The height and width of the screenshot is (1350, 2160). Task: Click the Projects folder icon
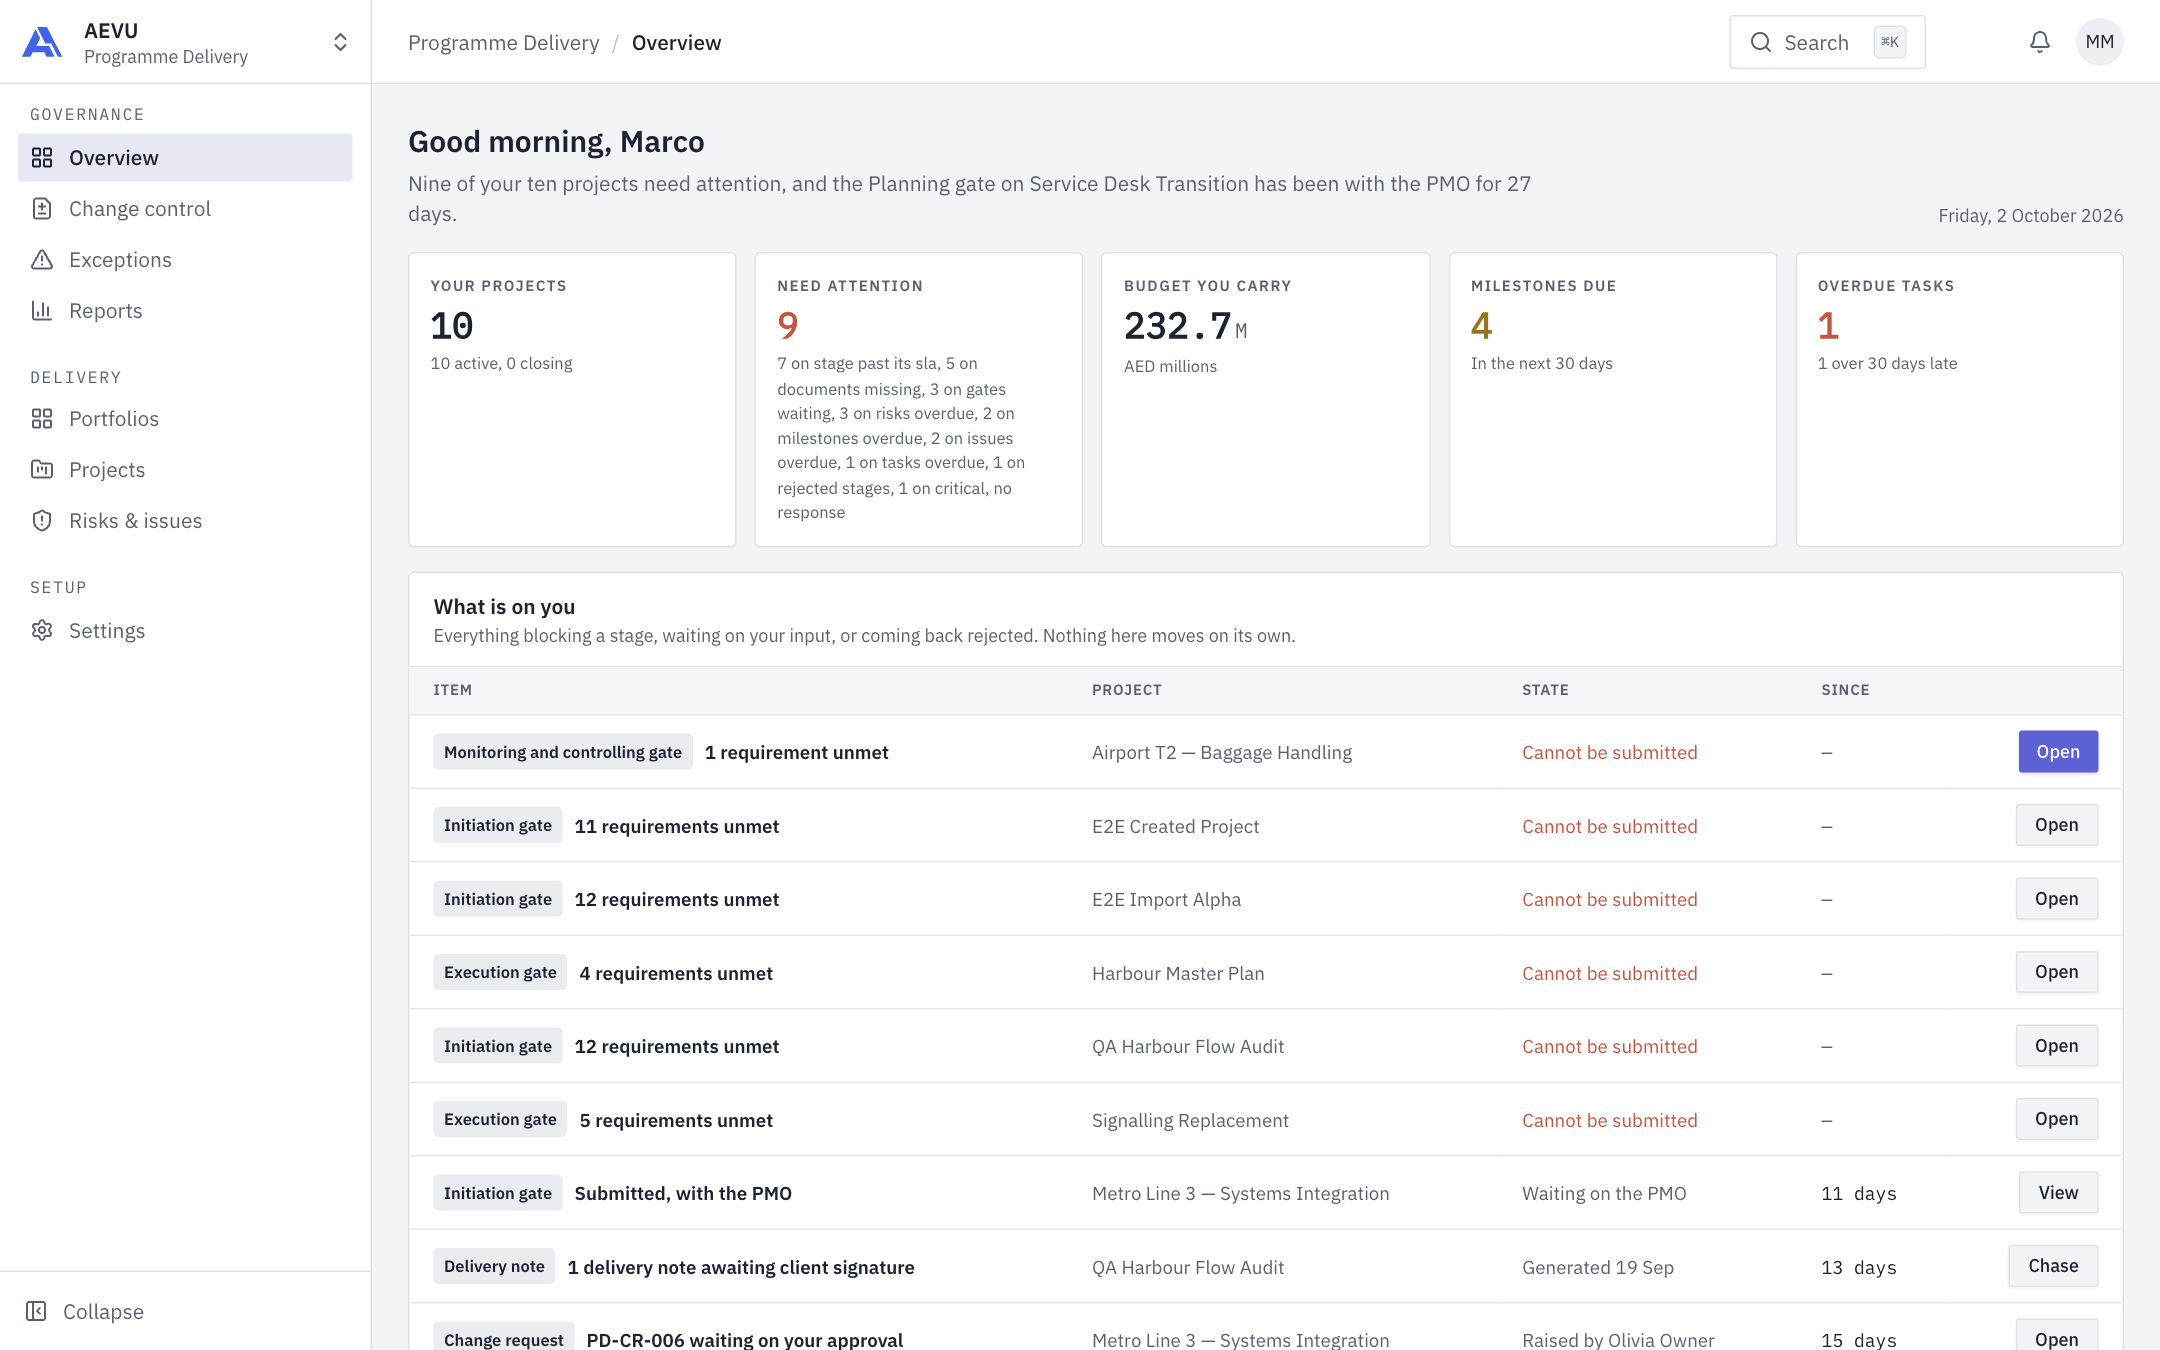tap(42, 470)
